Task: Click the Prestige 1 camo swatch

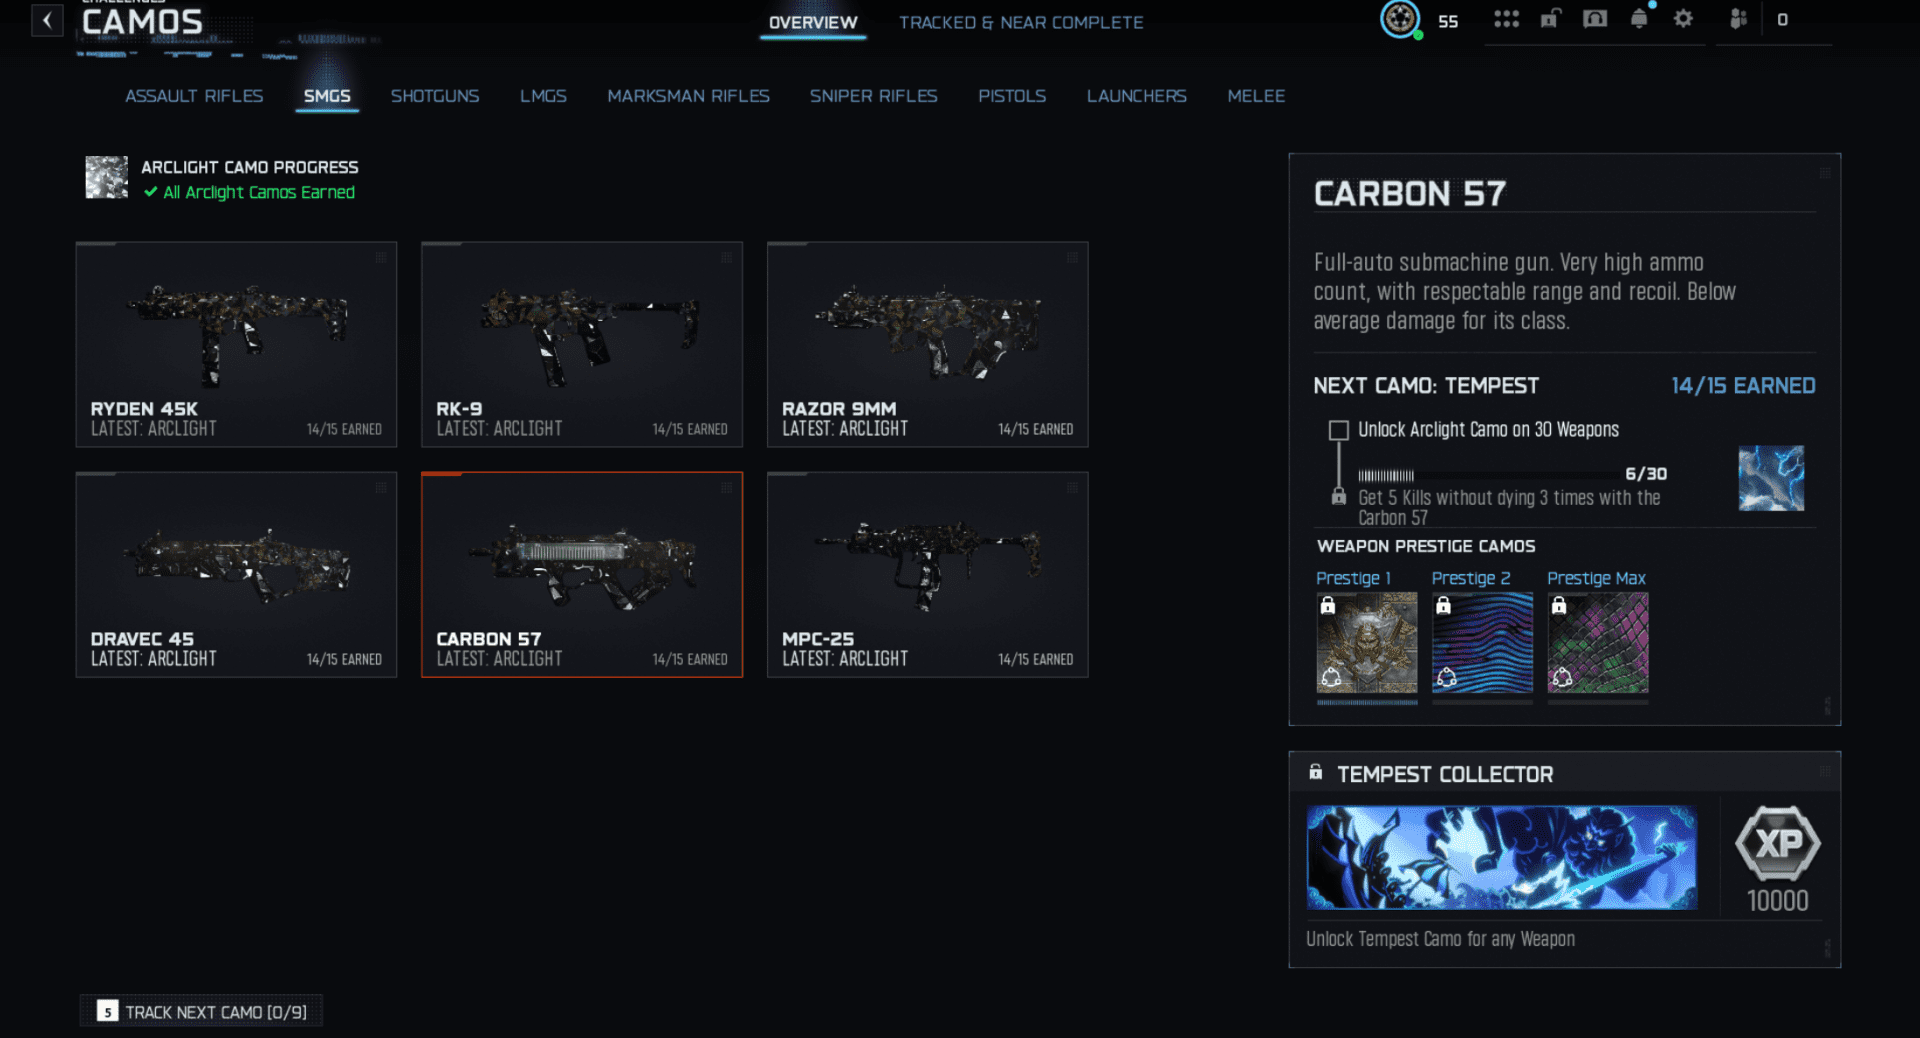Action: click(x=1366, y=643)
